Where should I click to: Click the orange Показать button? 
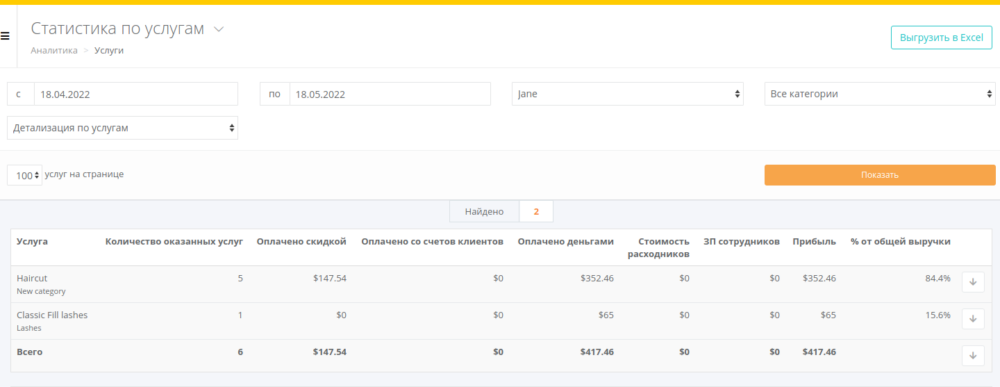pyautogui.click(x=879, y=175)
